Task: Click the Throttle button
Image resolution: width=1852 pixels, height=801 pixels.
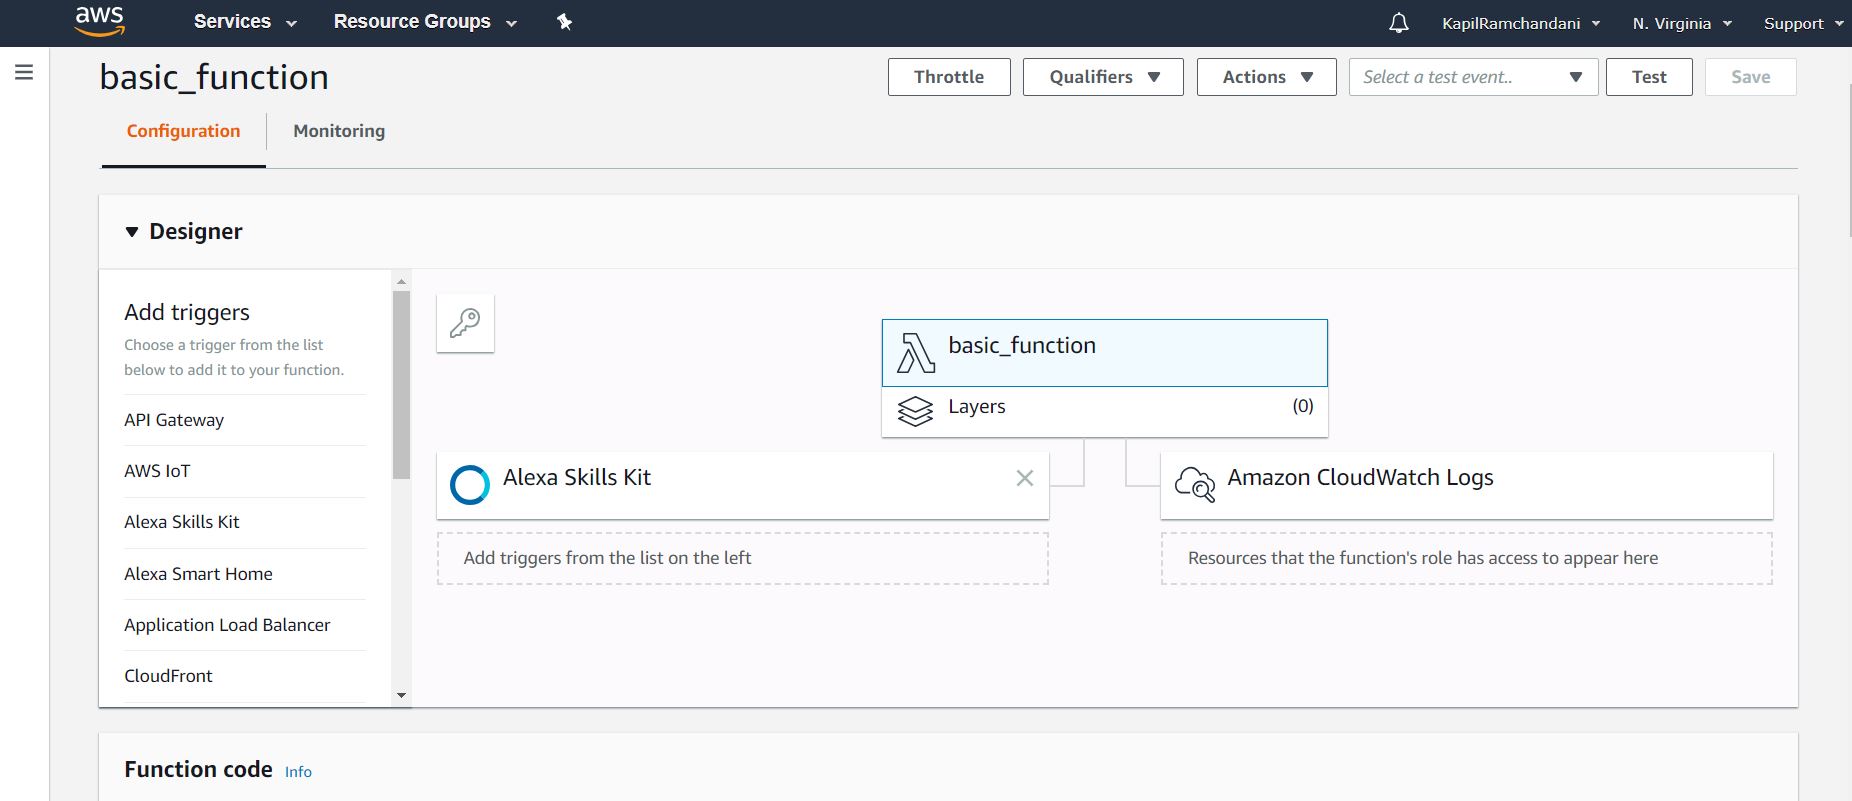Action: tap(949, 77)
